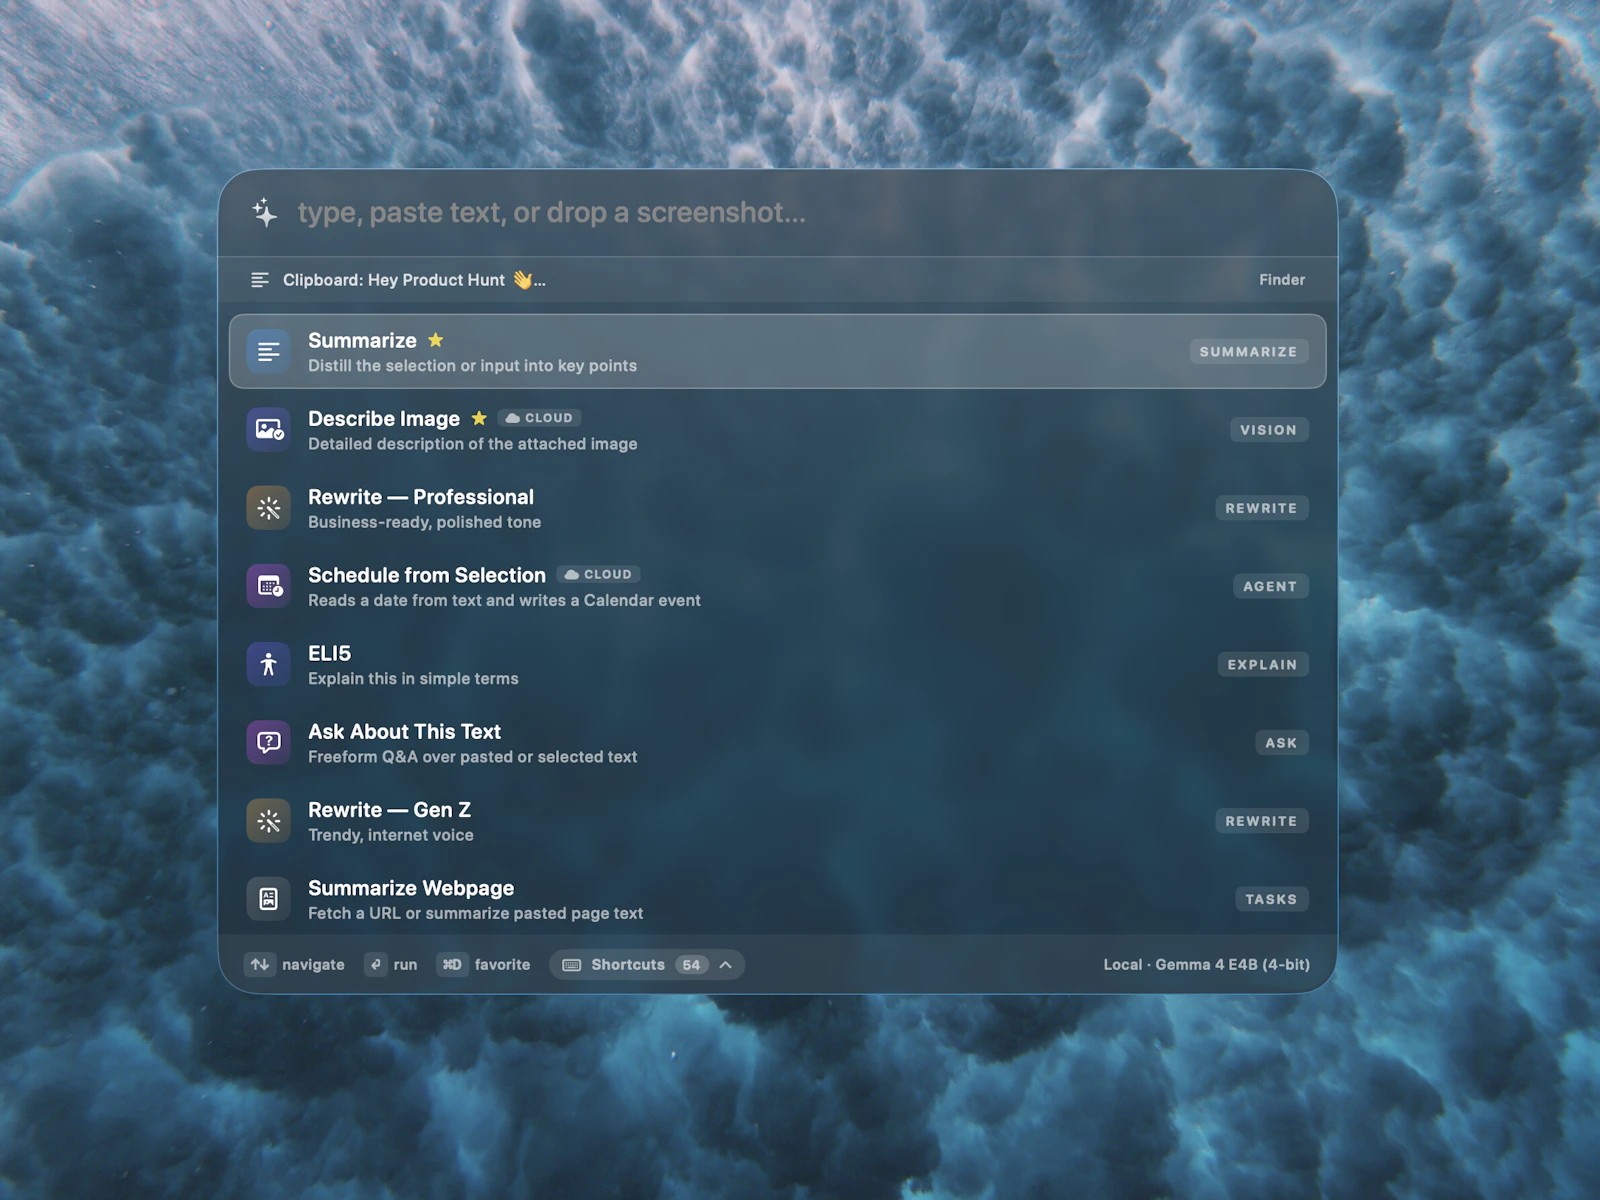
Task: Select the Rewrite — Gen Z action
Action: click(777, 821)
